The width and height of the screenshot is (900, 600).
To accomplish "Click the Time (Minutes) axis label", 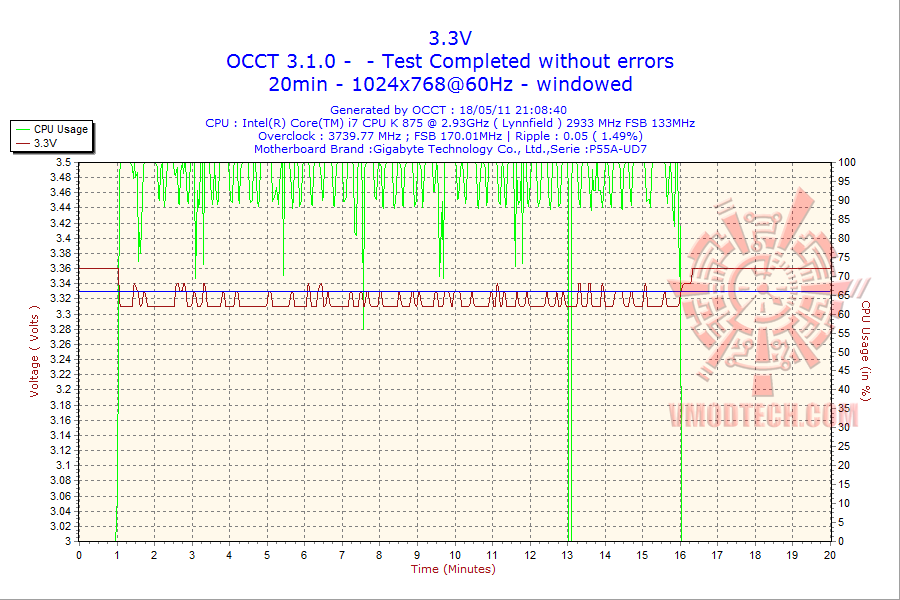I will tap(453, 569).
